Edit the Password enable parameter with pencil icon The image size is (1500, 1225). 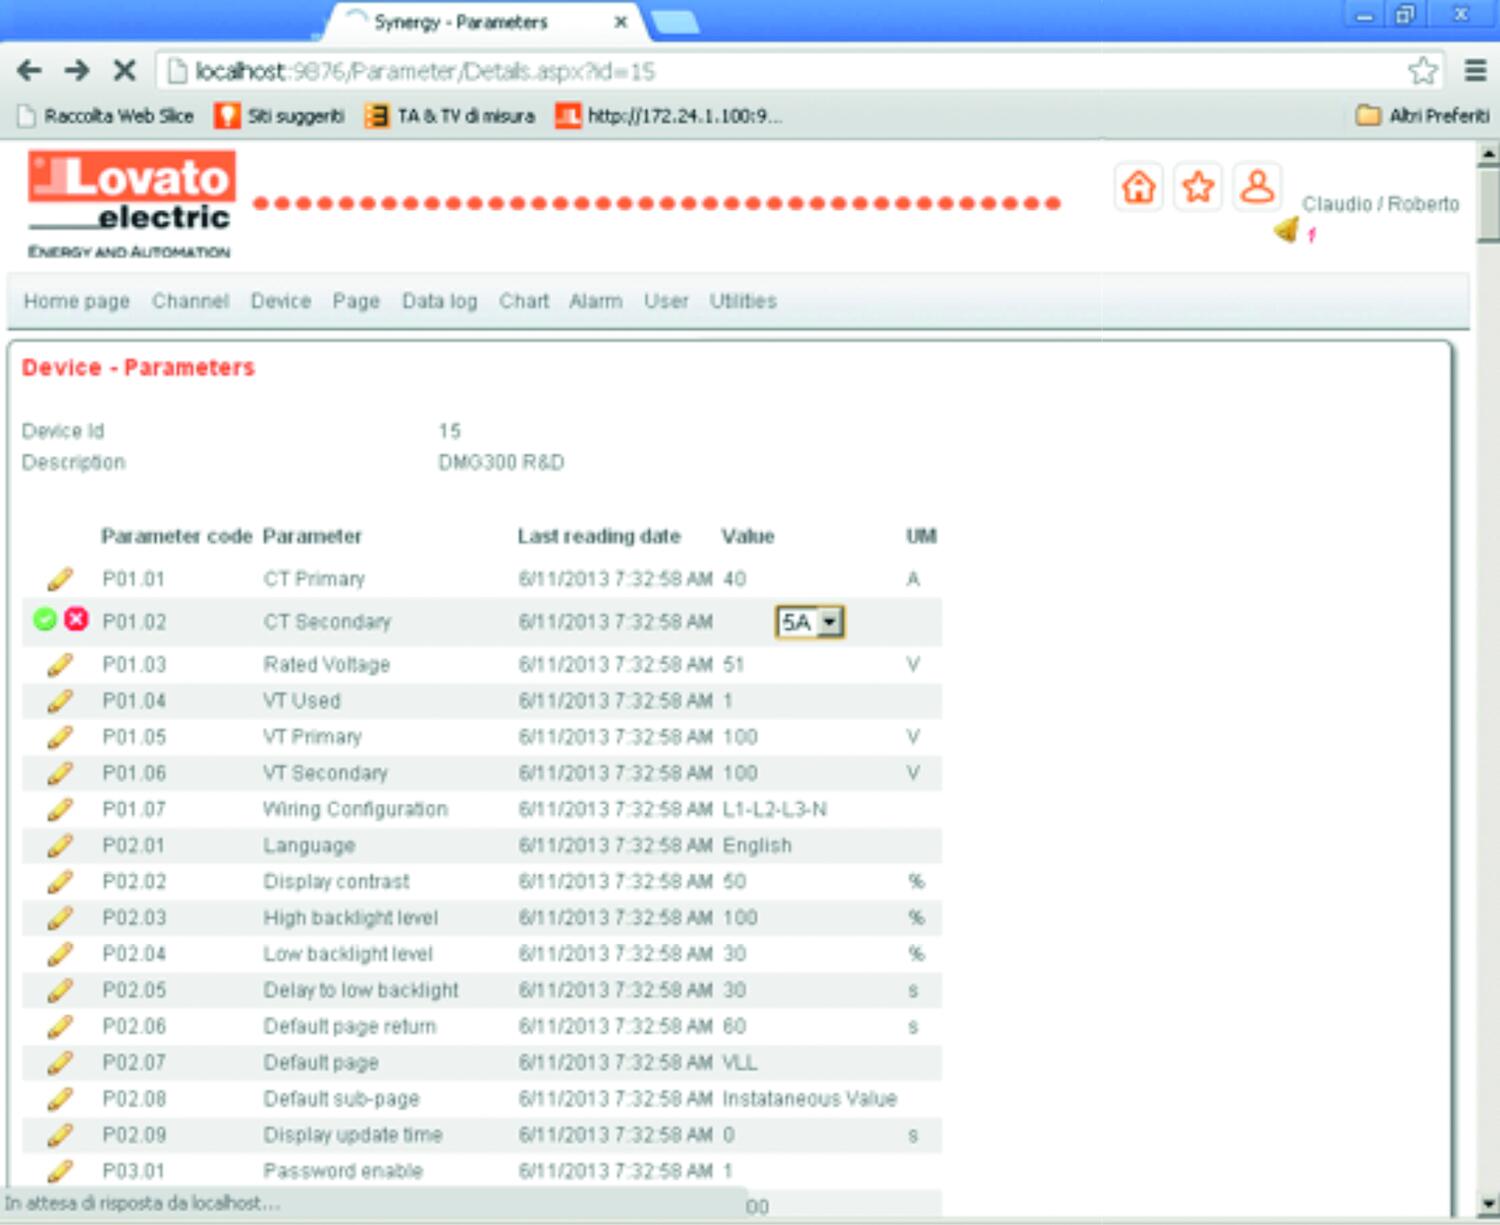tap(60, 1170)
